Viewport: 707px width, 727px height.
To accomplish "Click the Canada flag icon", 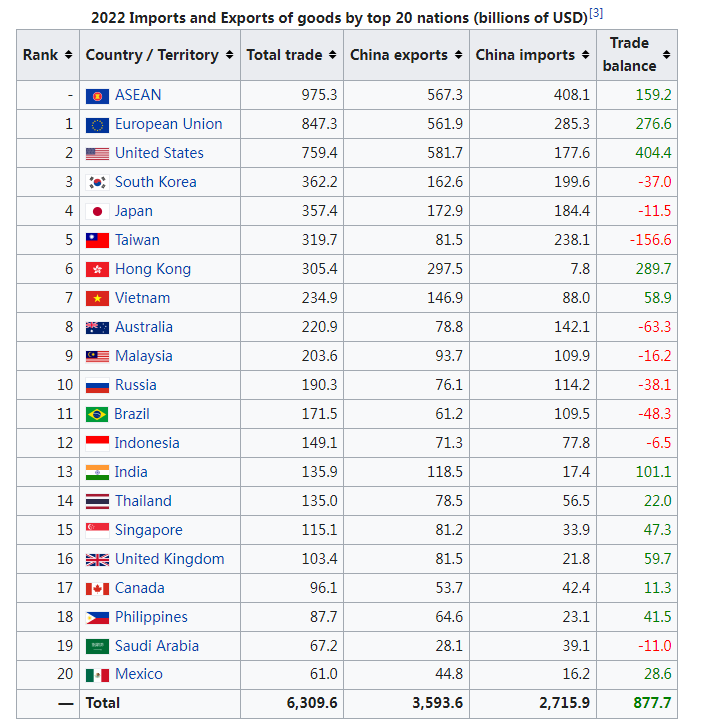I will click(x=97, y=589).
